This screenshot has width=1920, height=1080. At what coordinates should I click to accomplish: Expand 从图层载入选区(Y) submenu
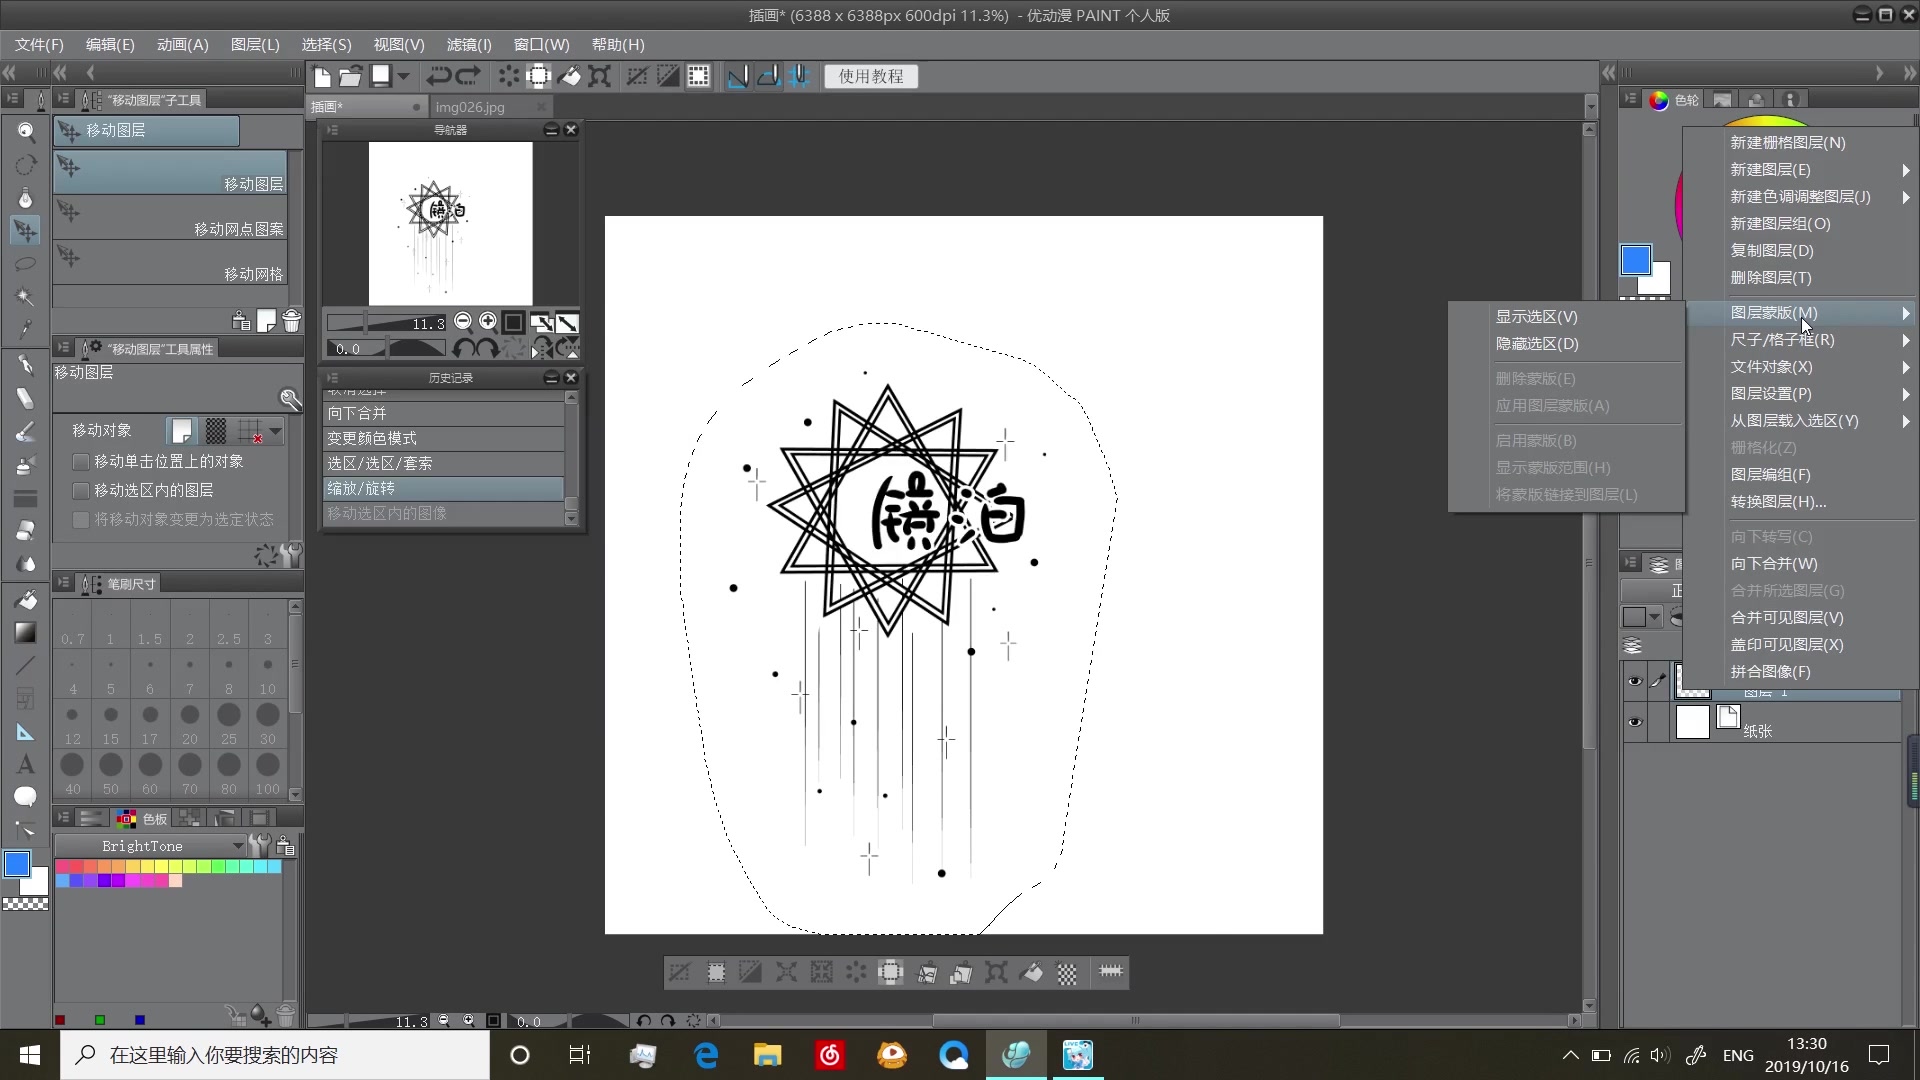[x=1794, y=421]
